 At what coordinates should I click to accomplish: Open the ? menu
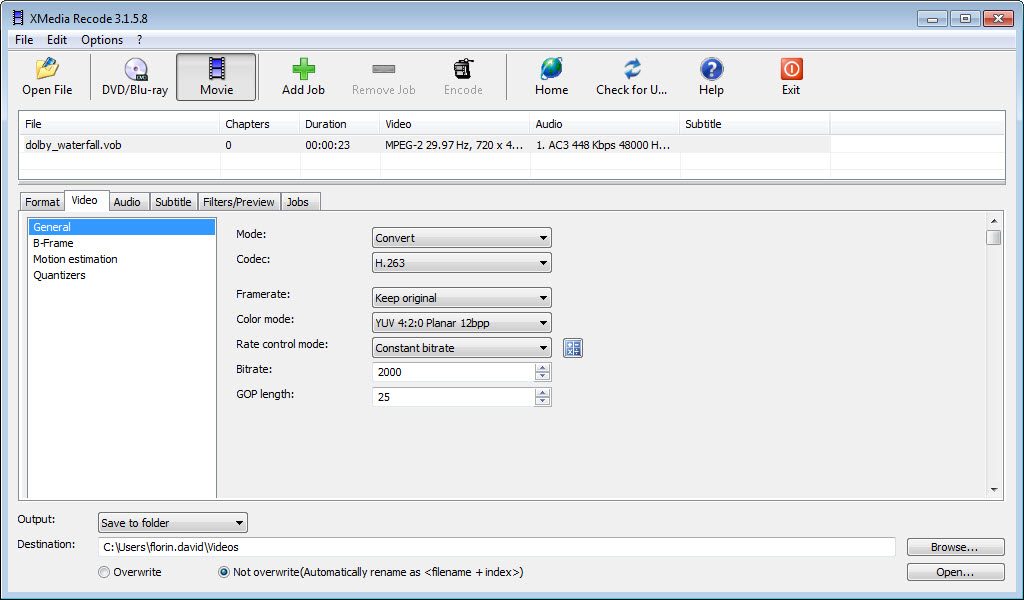139,40
